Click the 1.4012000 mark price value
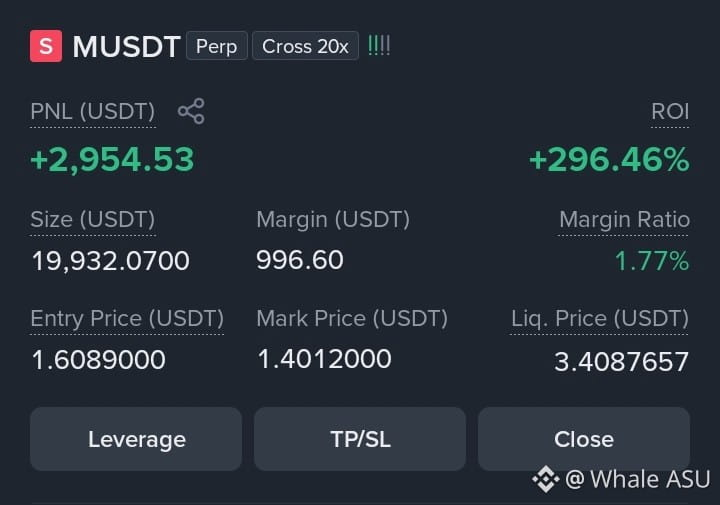 (324, 359)
